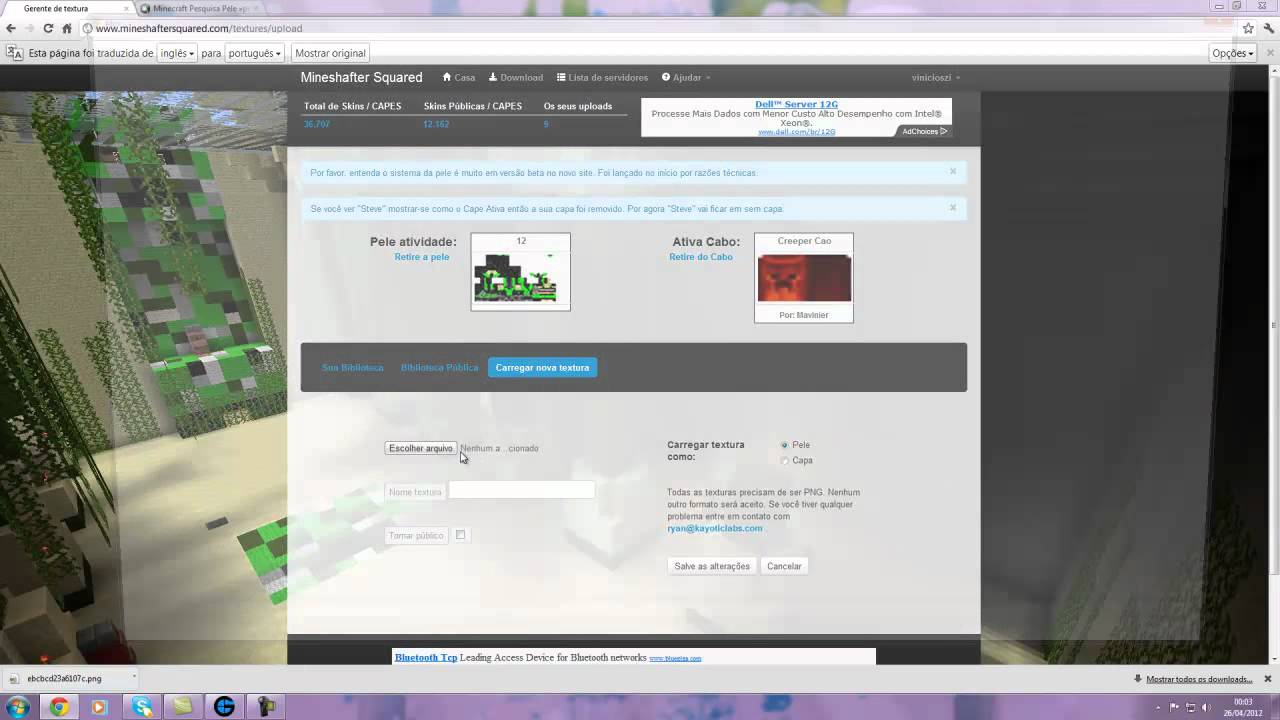Click the Escolher arquivo button
Screen dimensions: 1280x720
[421, 448]
